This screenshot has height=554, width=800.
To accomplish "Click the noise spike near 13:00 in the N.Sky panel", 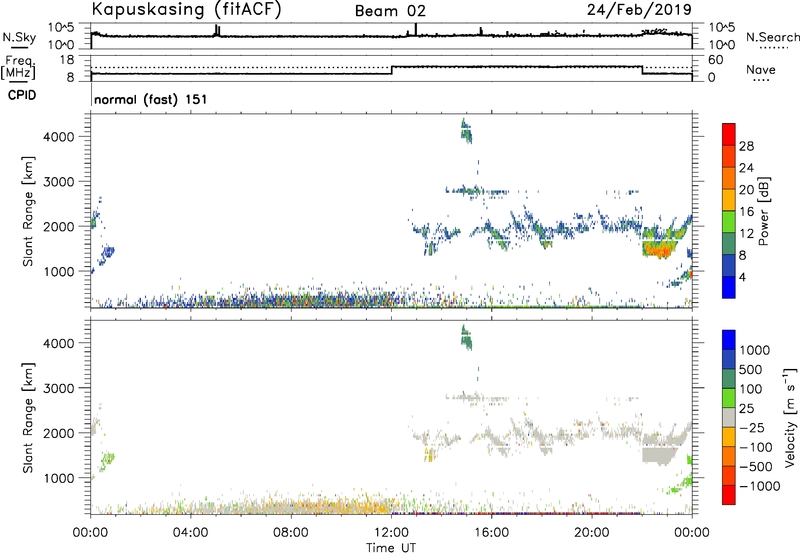I will coord(416,30).
